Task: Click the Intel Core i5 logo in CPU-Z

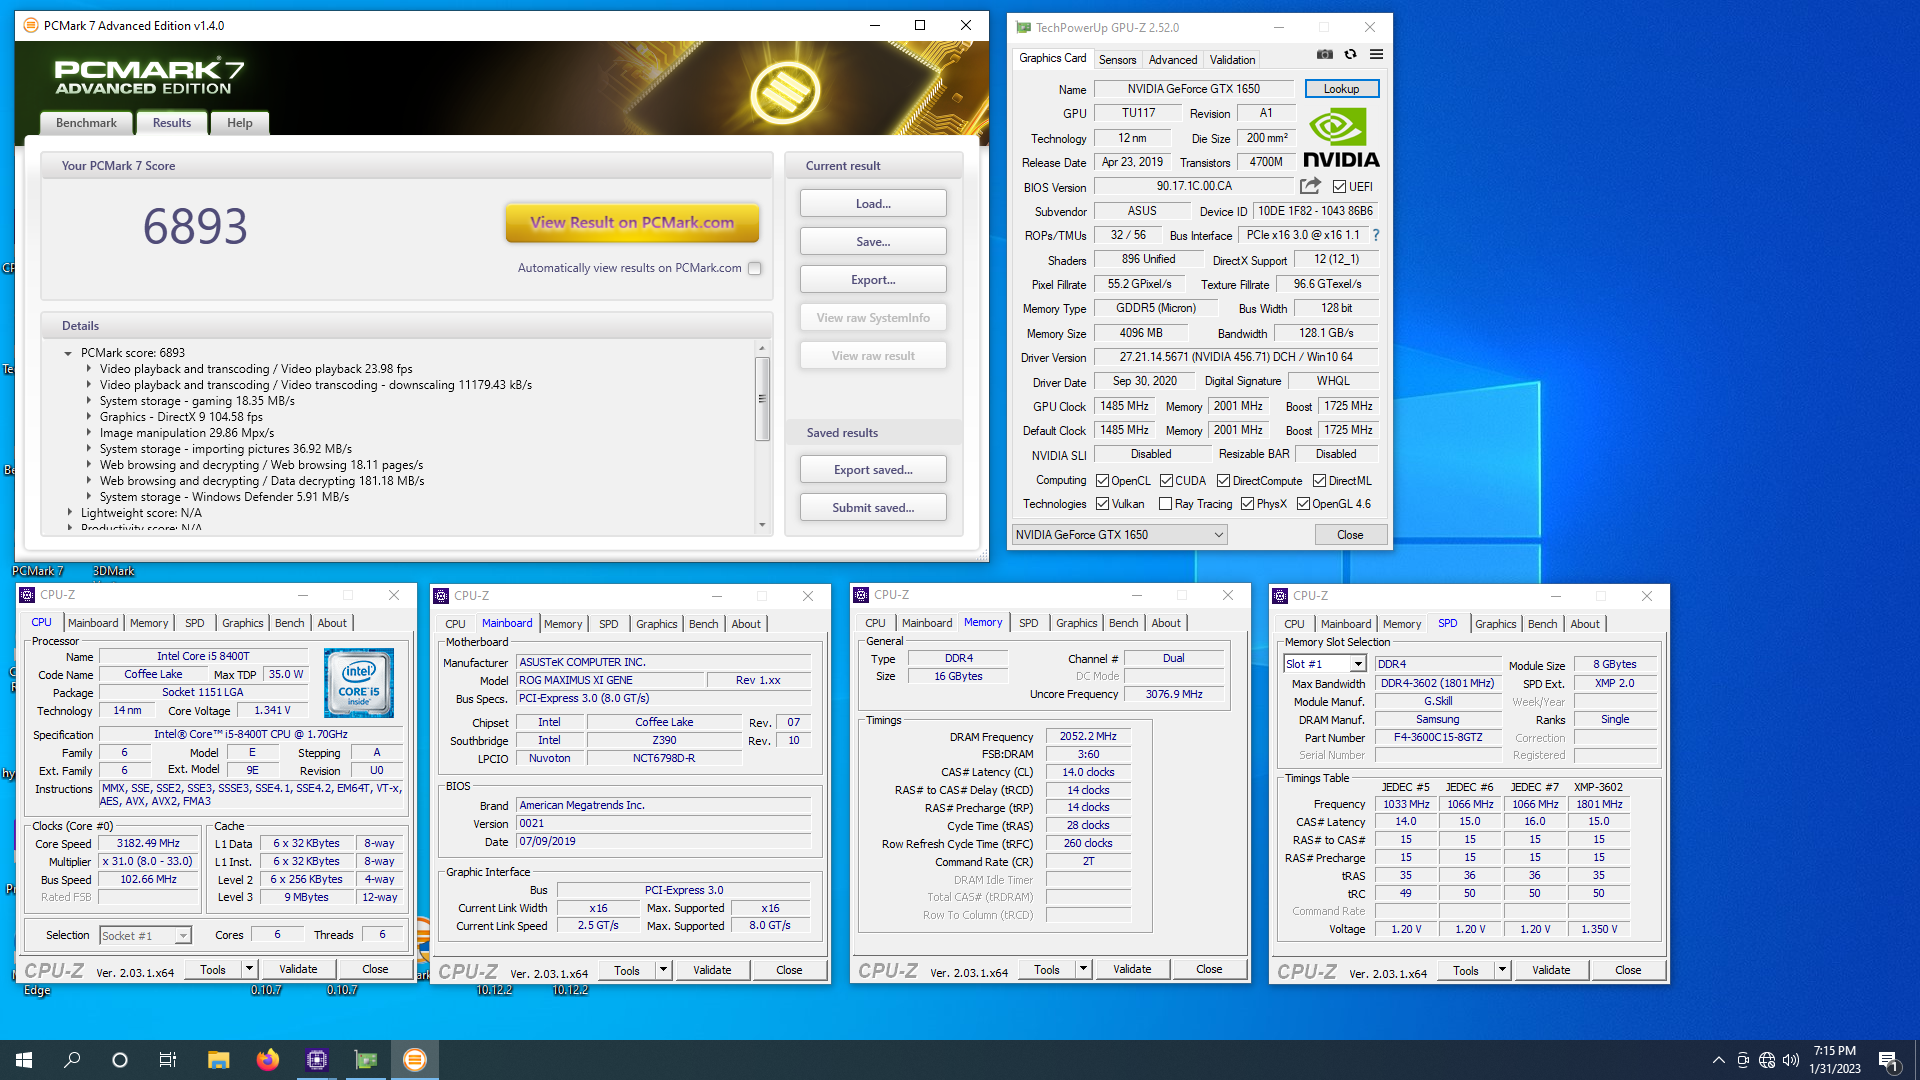Action: 359,683
